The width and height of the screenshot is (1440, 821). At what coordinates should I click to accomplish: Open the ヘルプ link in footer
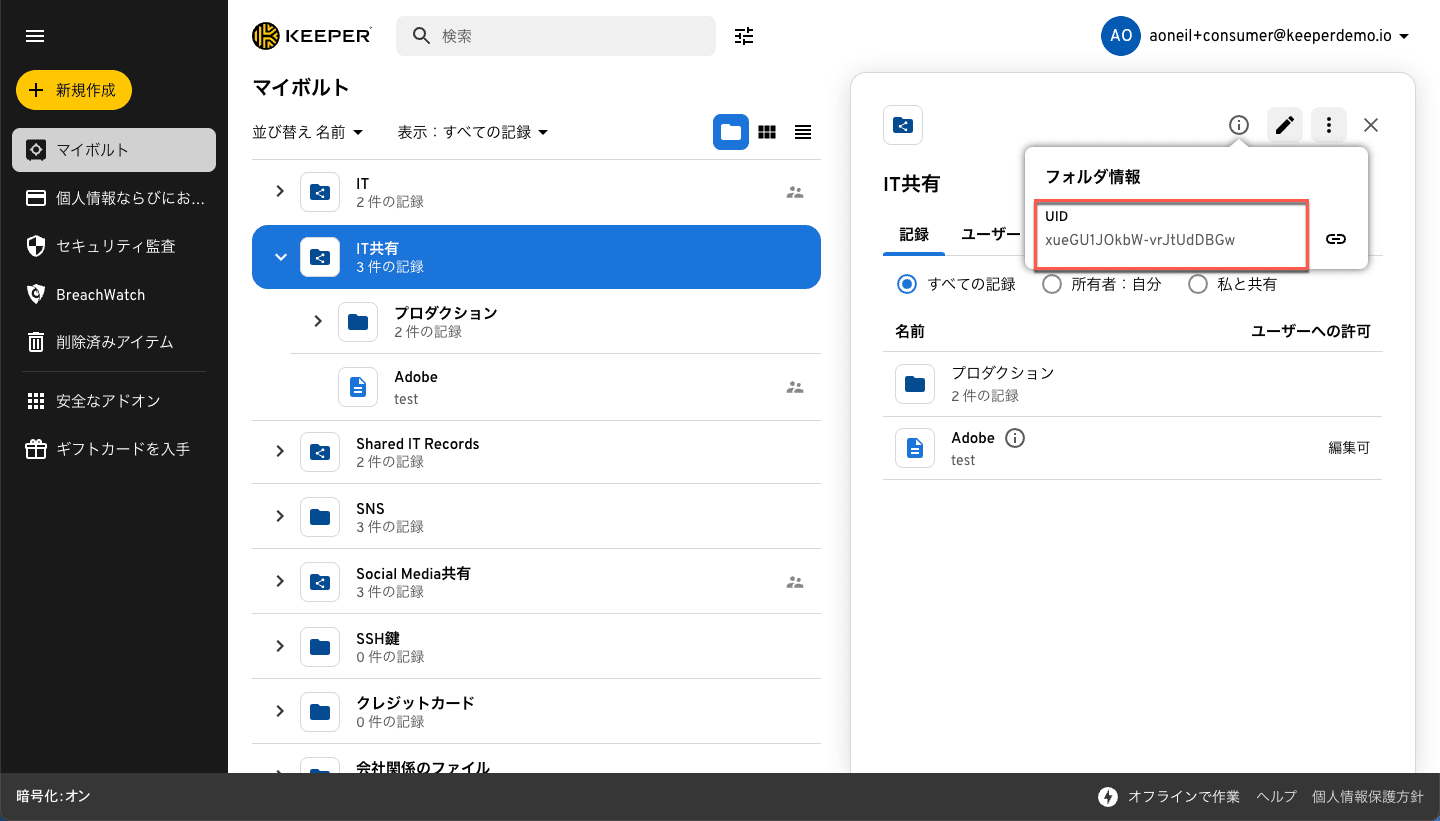click(1276, 796)
